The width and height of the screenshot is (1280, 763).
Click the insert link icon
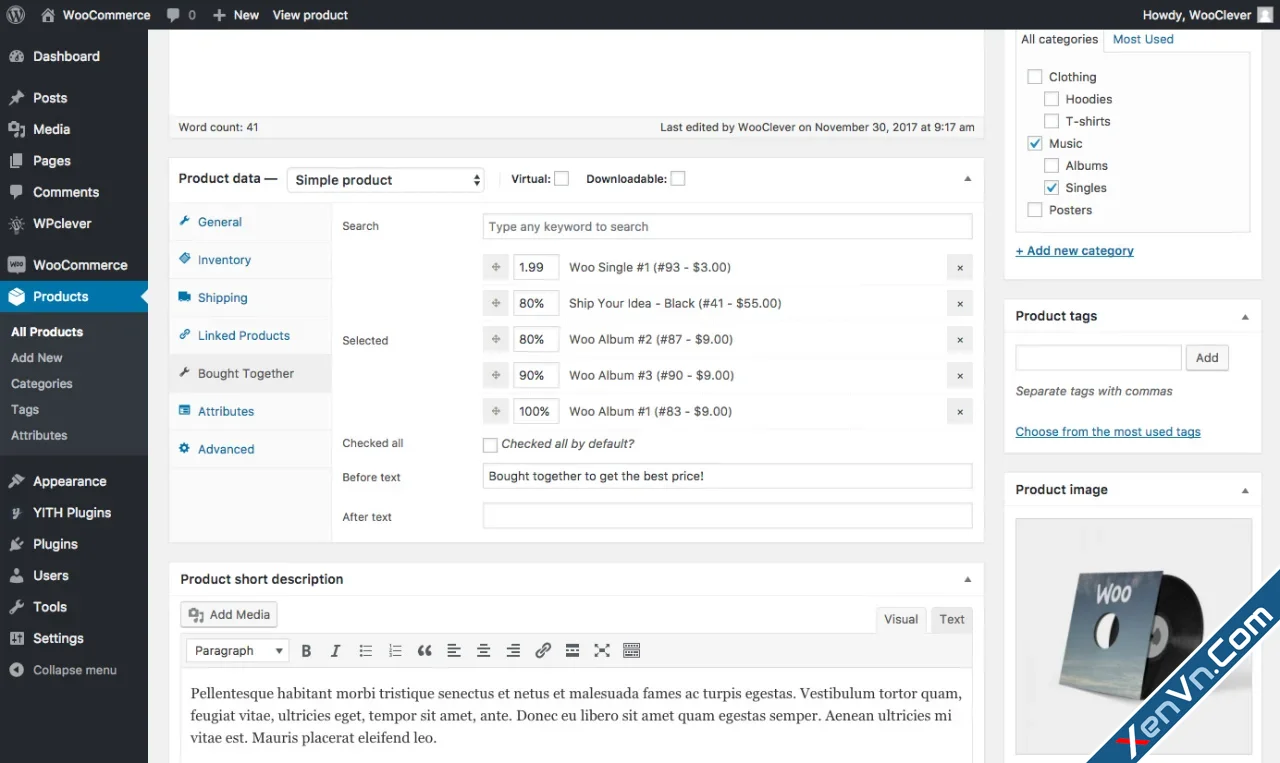click(x=543, y=651)
